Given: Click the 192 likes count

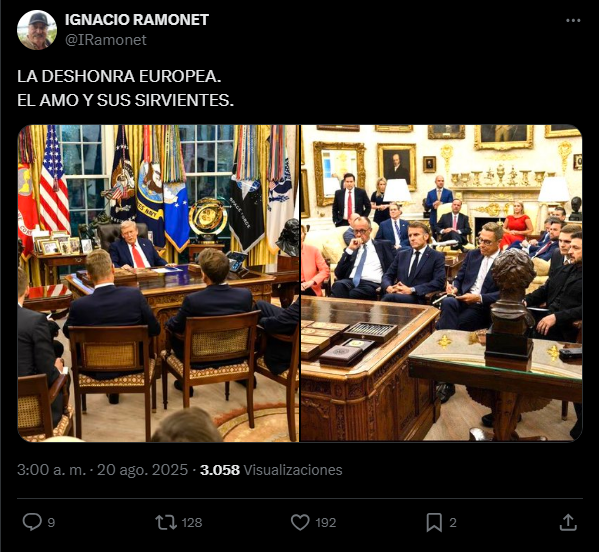Looking at the screenshot, I should [x=325, y=523].
